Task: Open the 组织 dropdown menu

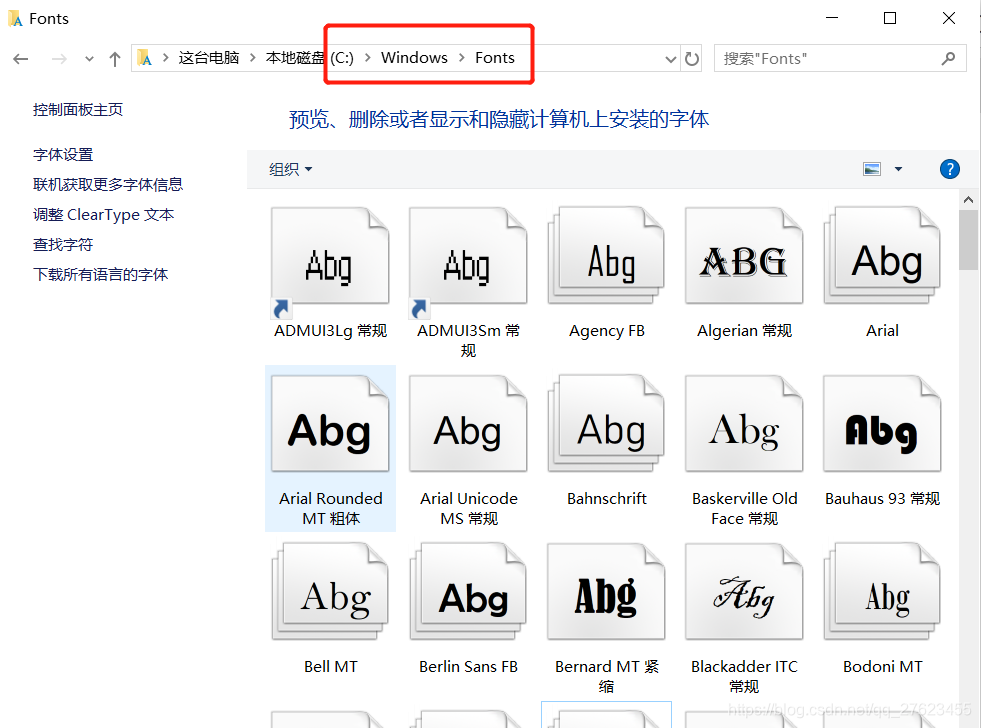Action: pos(290,169)
